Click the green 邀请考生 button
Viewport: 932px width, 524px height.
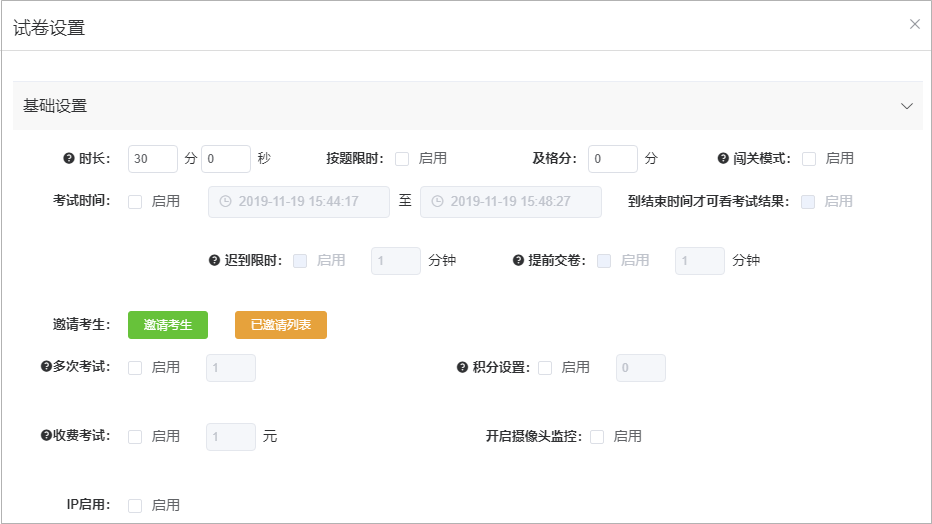coord(168,325)
